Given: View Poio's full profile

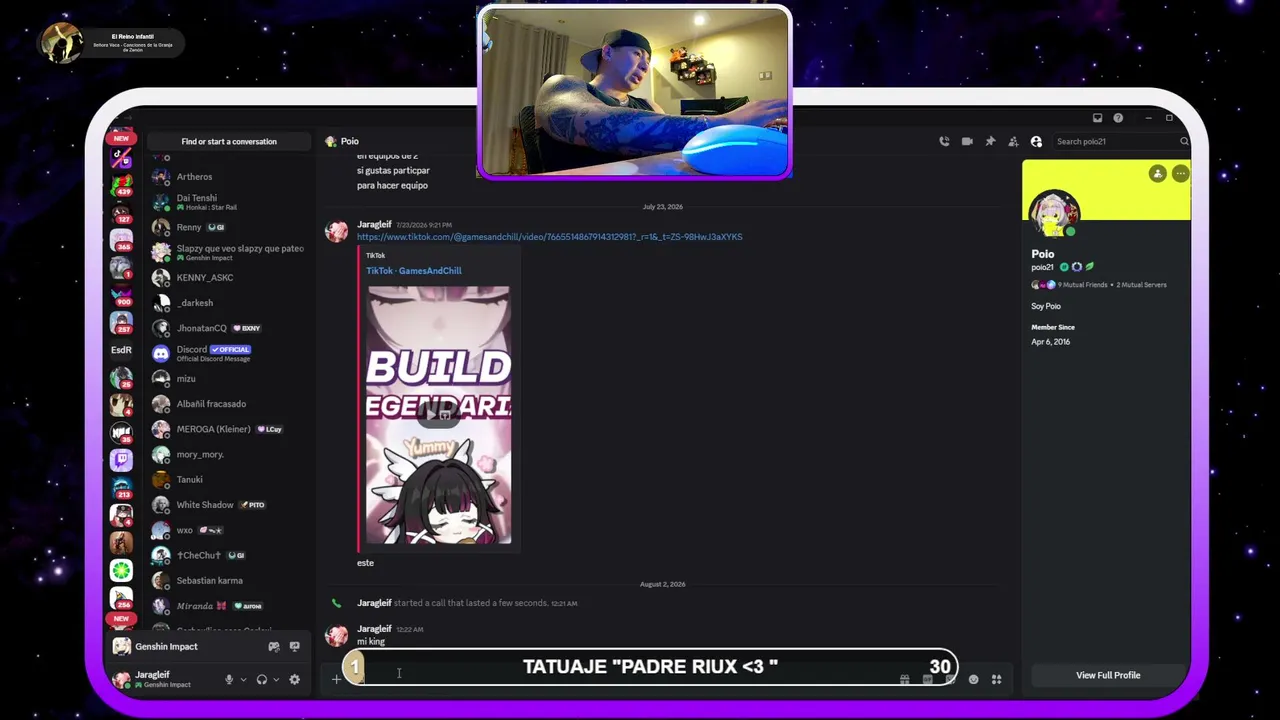Looking at the screenshot, I should (x=1108, y=675).
